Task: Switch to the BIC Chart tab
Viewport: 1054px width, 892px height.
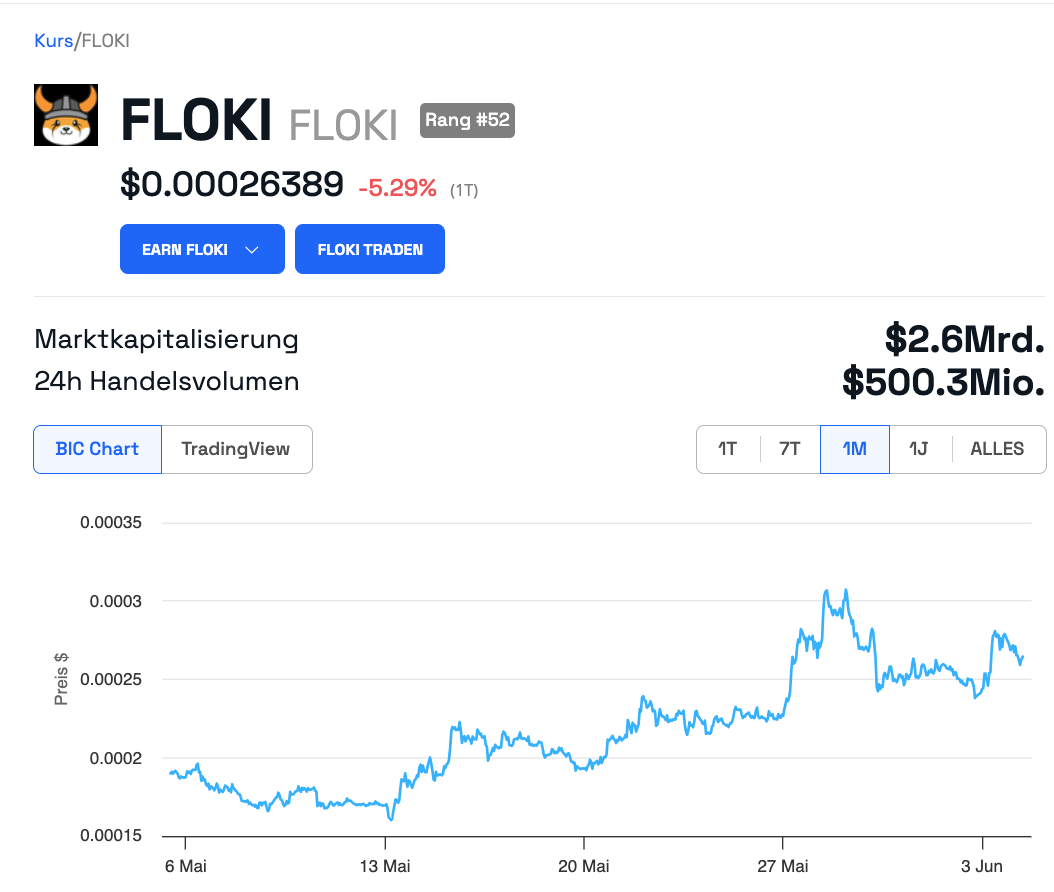Action: [97, 449]
